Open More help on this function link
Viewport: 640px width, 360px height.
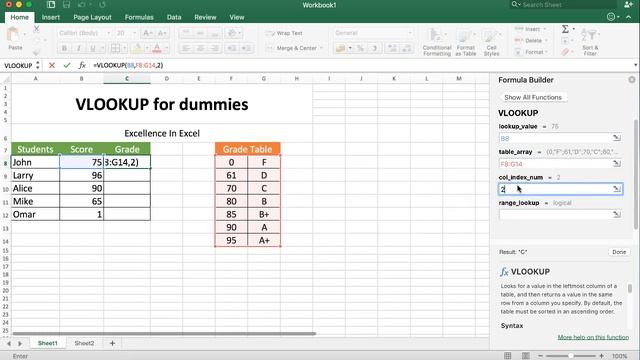point(593,337)
